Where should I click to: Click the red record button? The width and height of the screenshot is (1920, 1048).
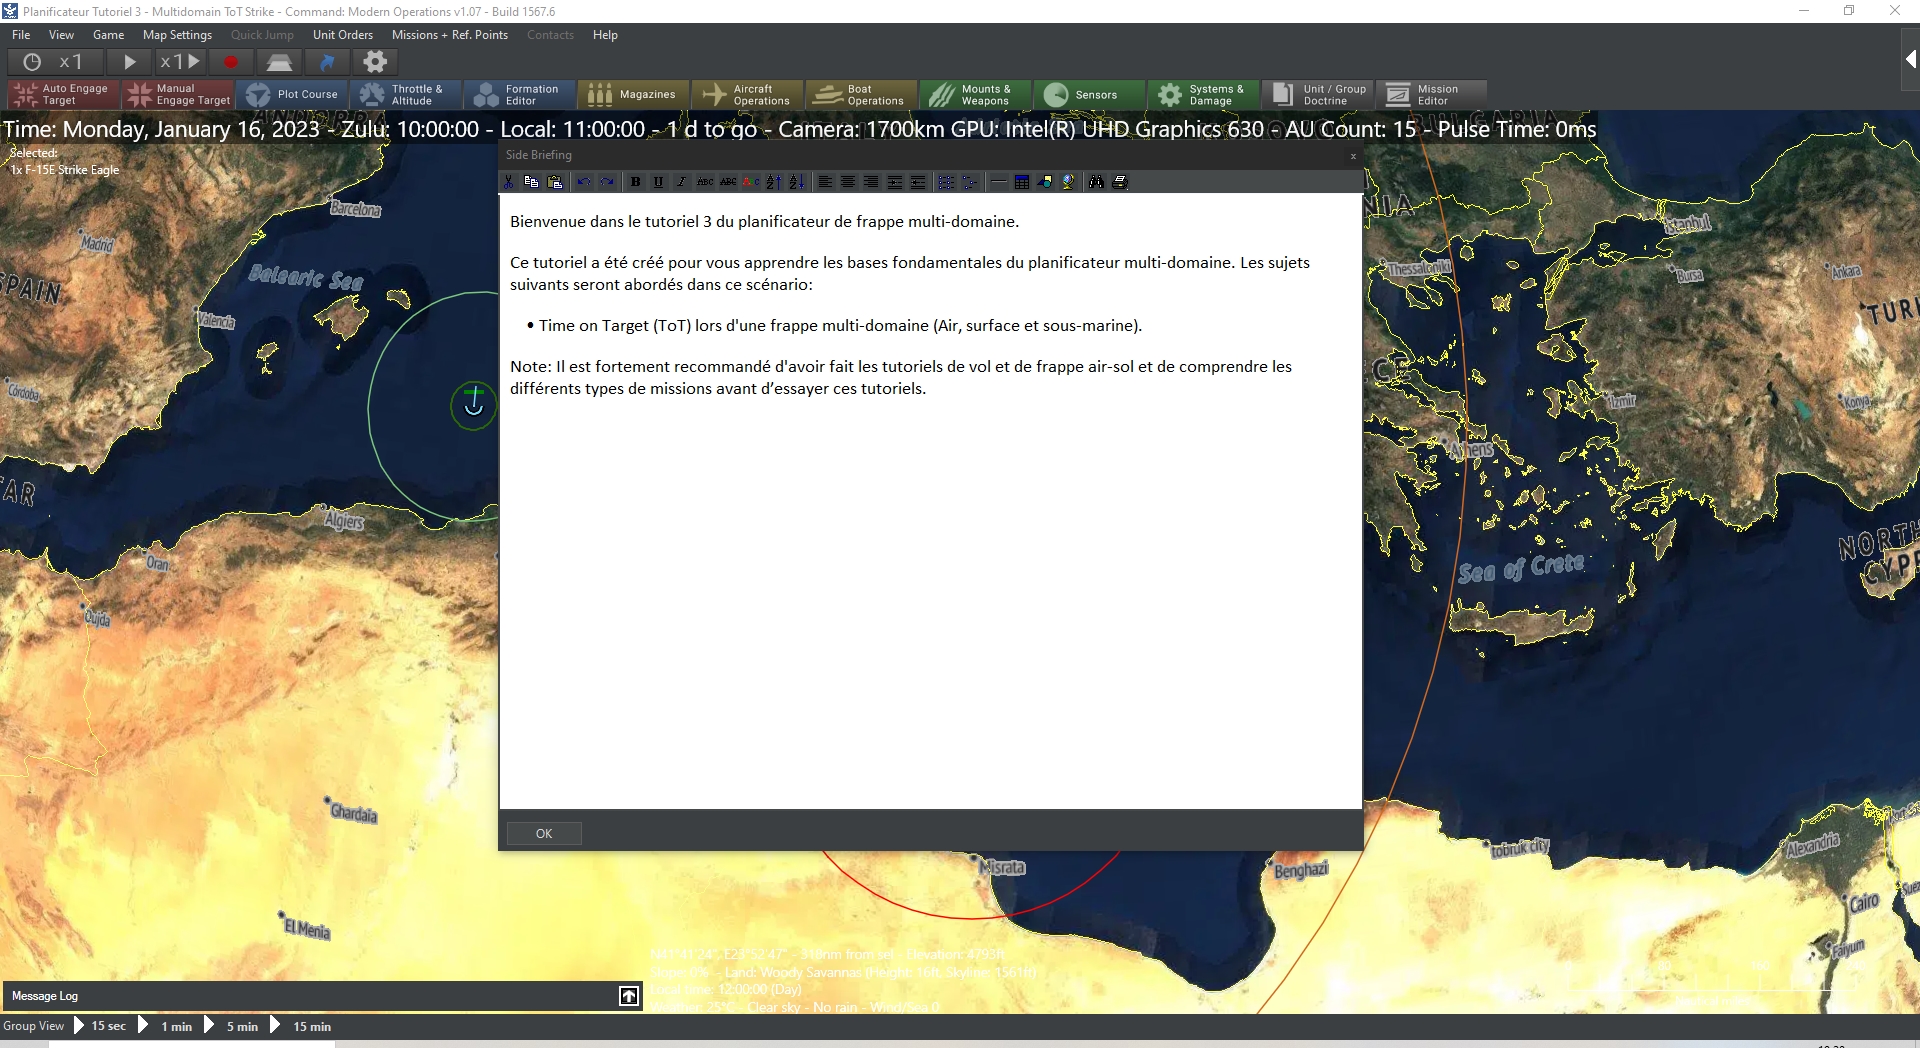(231, 62)
